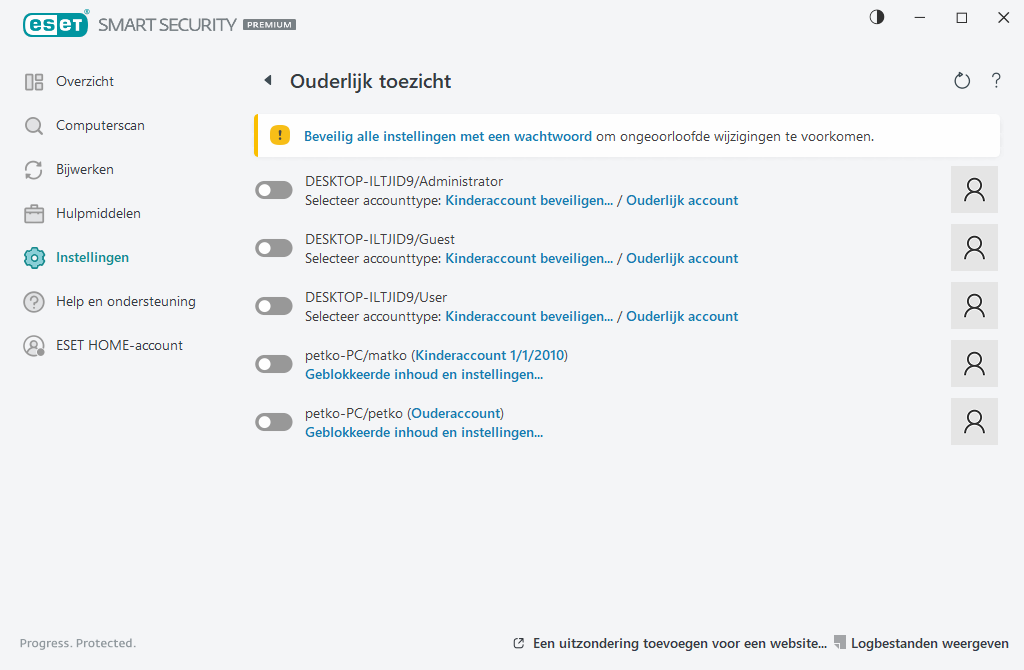Click the Guest account avatar icon

(x=974, y=248)
